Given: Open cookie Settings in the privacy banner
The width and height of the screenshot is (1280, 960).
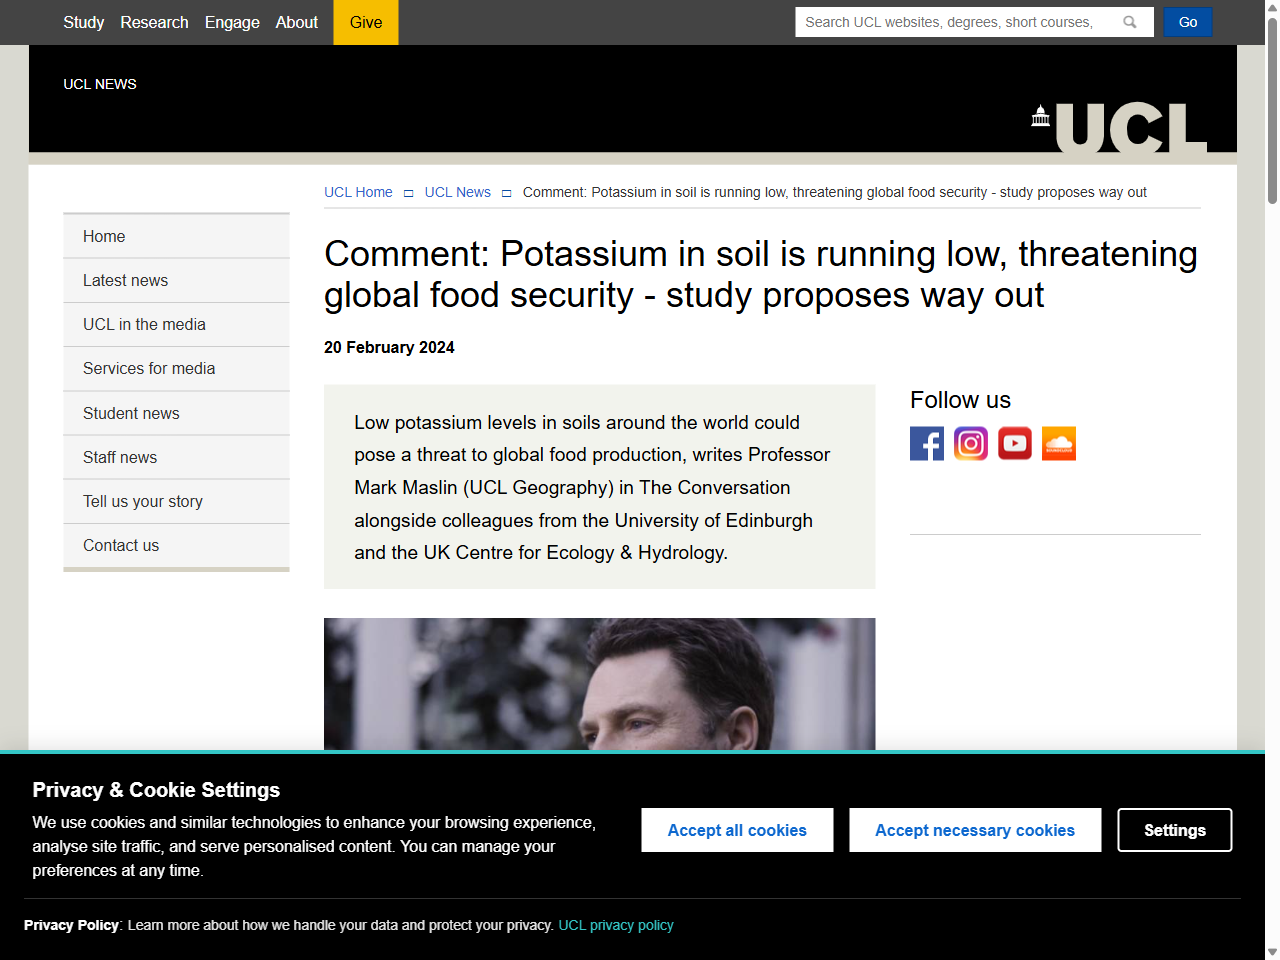Looking at the screenshot, I should pyautogui.click(x=1174, y=830).
